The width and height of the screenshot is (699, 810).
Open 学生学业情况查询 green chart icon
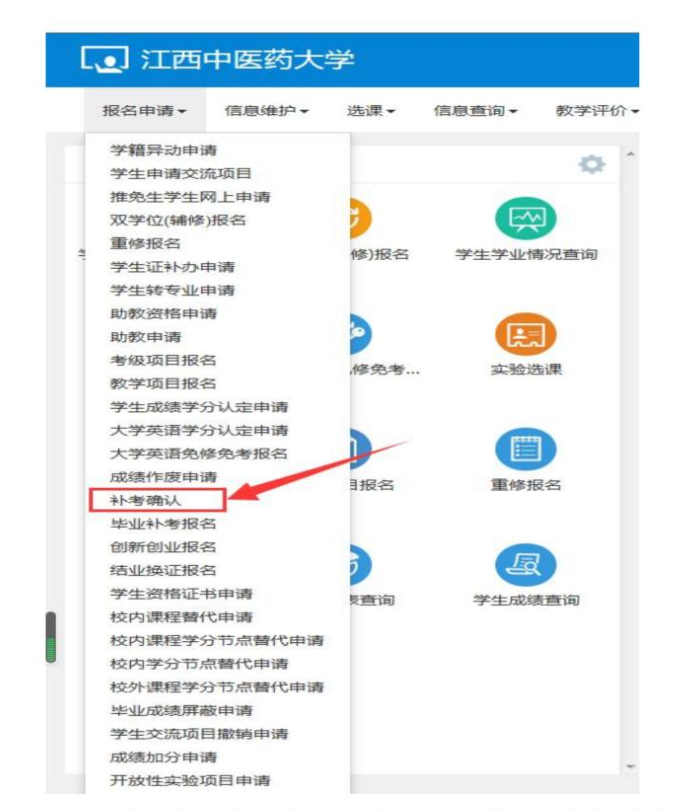coord(525,219)
